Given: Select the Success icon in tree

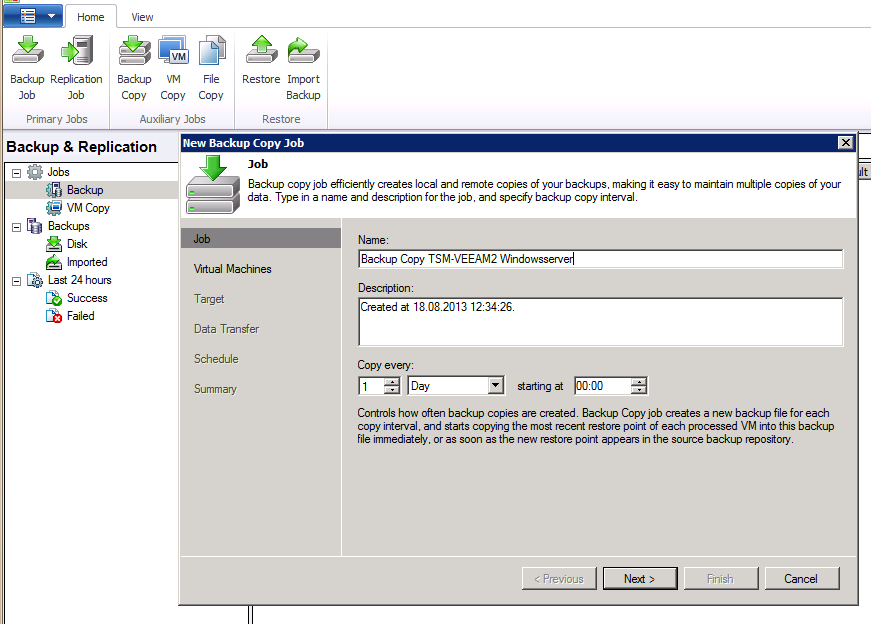Looking at the screenshot, I should pos(54,298).
